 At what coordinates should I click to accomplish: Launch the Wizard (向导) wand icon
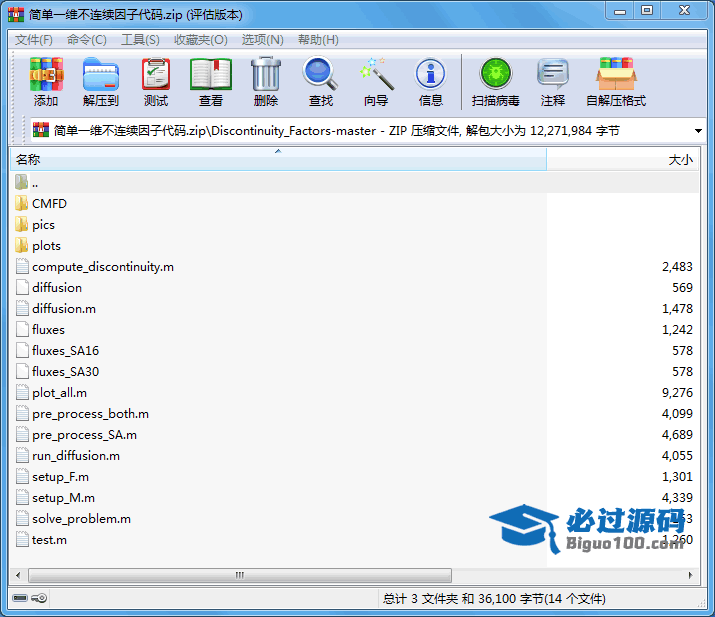(376, 73)
